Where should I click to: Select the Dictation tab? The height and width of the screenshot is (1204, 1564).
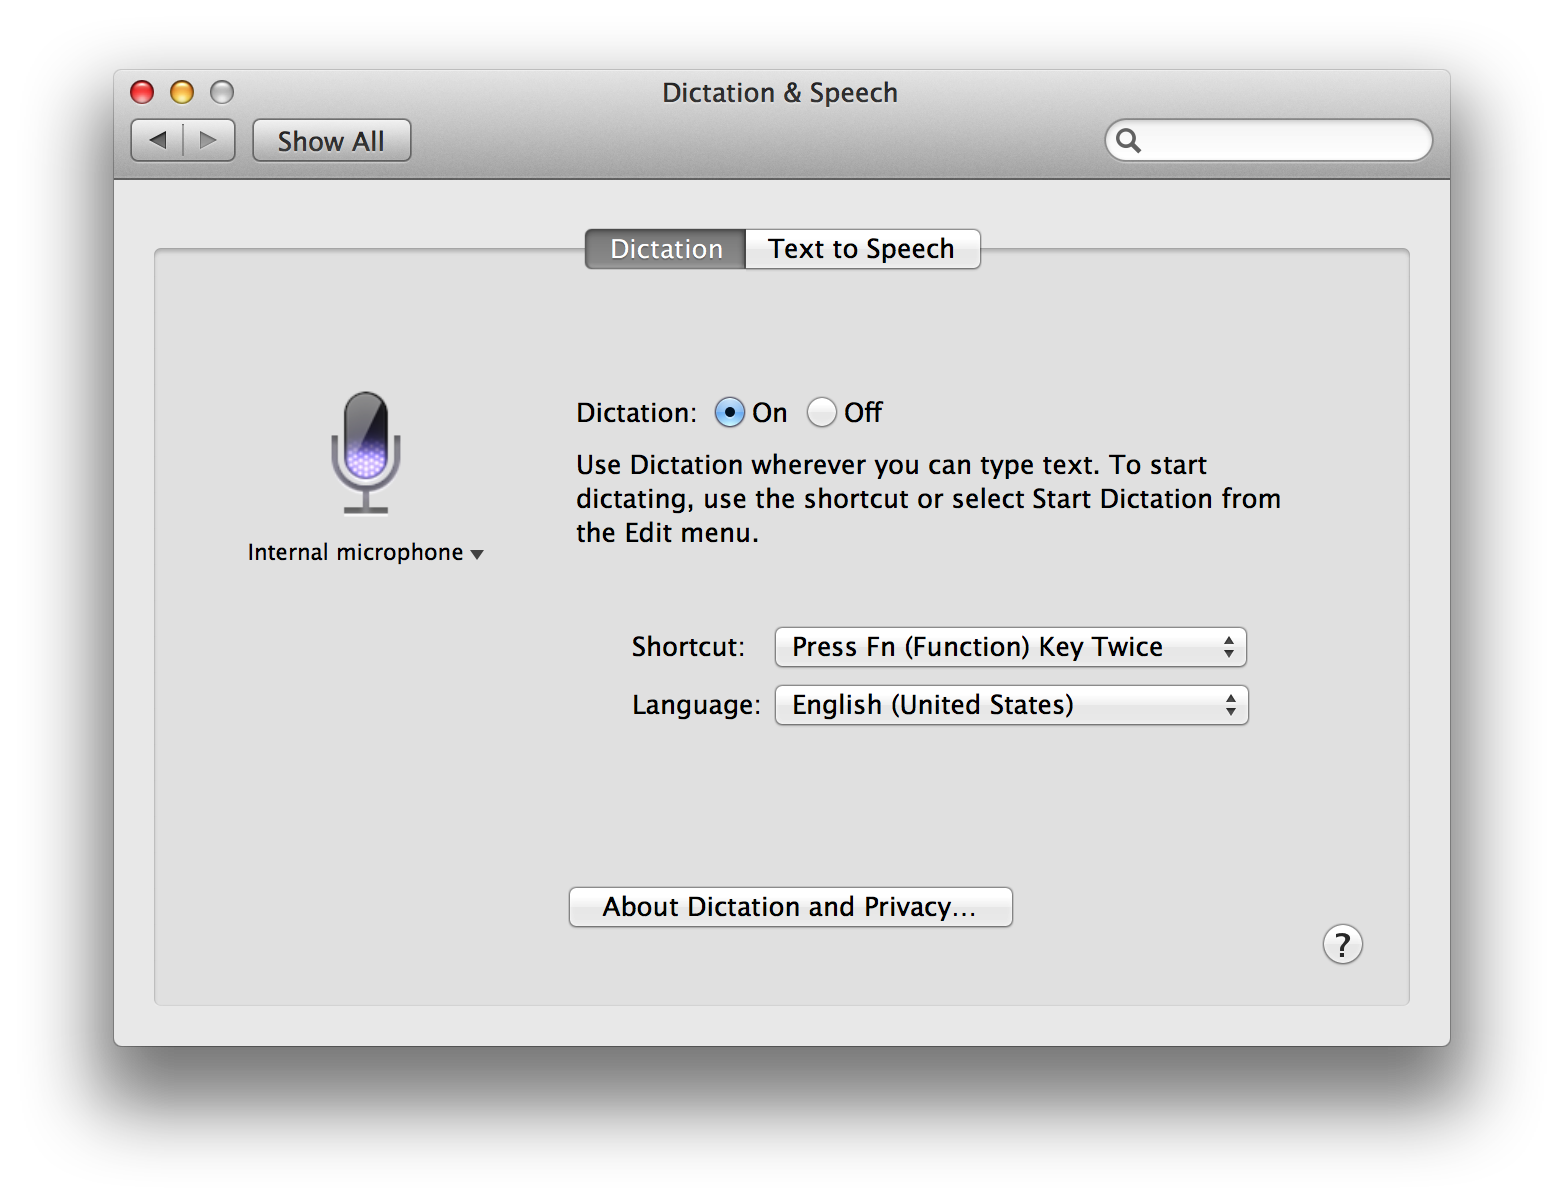[666, 249]
